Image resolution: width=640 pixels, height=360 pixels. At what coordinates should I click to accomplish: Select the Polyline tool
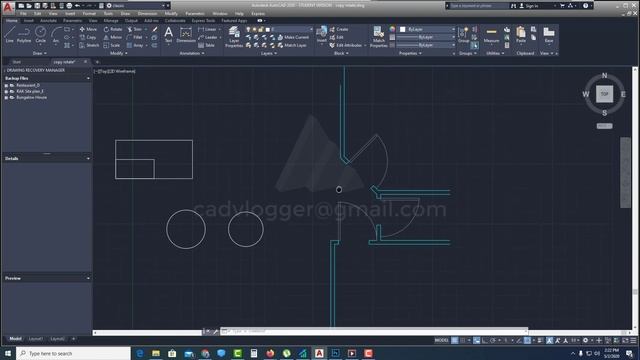[x=24, y=35]
